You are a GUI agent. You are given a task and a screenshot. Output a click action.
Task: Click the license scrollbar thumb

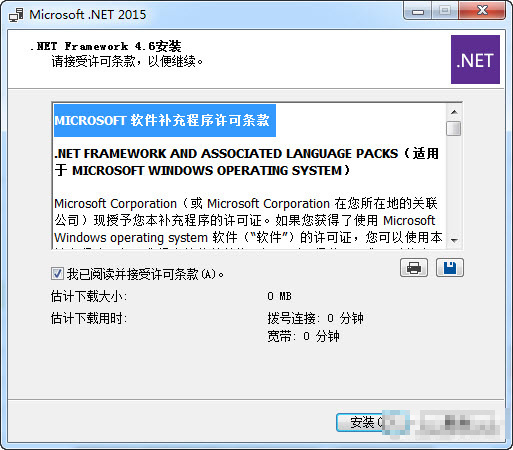click(454, 128)
